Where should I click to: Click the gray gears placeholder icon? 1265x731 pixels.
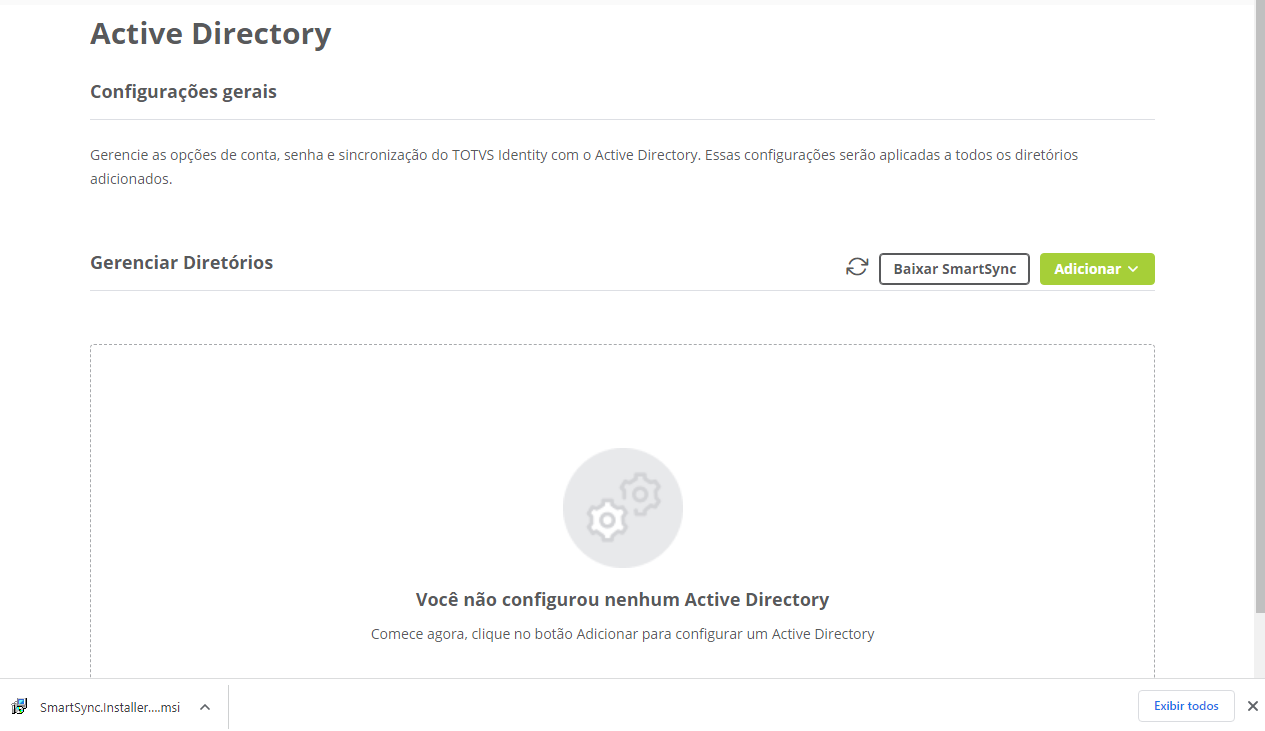[x=623, y=508]
